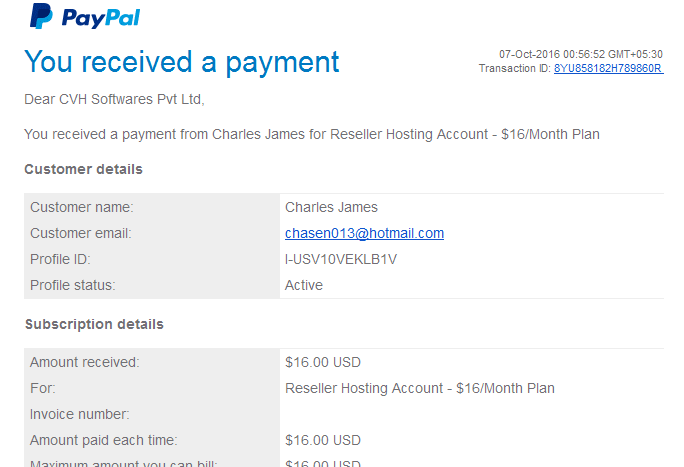
Task: Click the You received a payment heading
Action: [182, 62]
